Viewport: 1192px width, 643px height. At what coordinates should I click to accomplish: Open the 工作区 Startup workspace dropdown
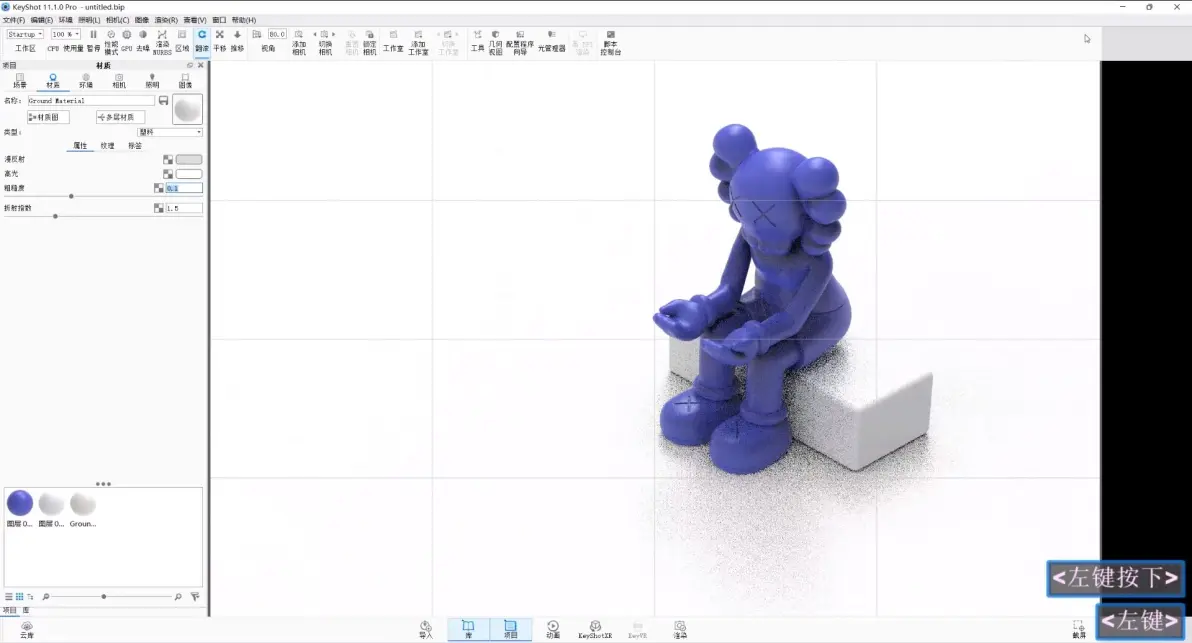tap(24, 34)
